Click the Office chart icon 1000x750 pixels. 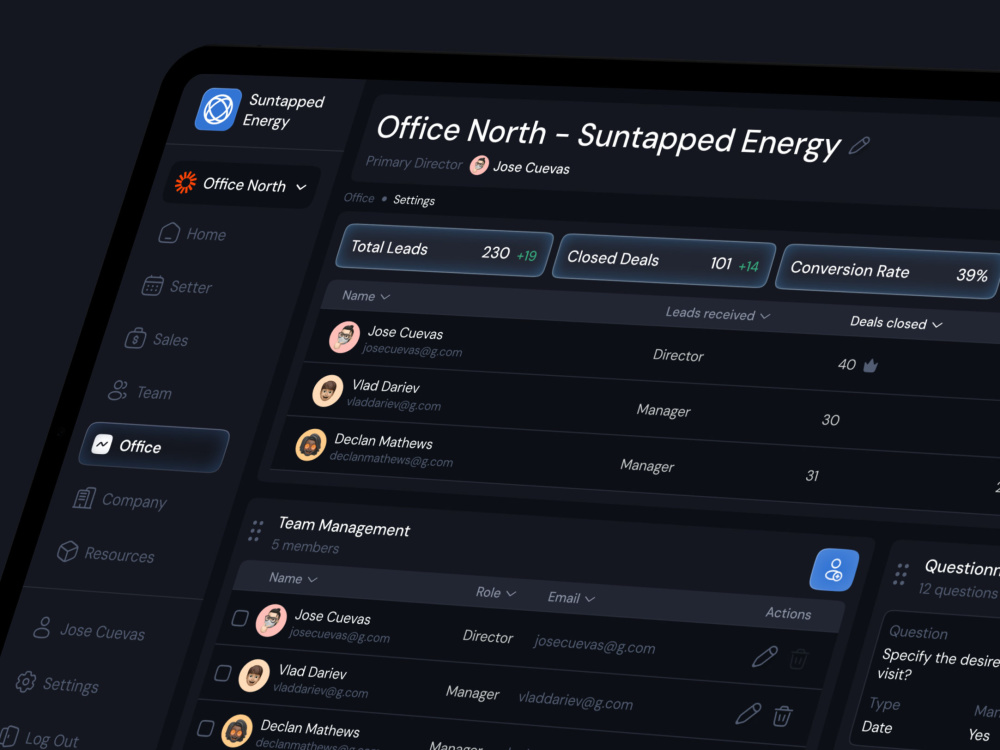[102, 444]
